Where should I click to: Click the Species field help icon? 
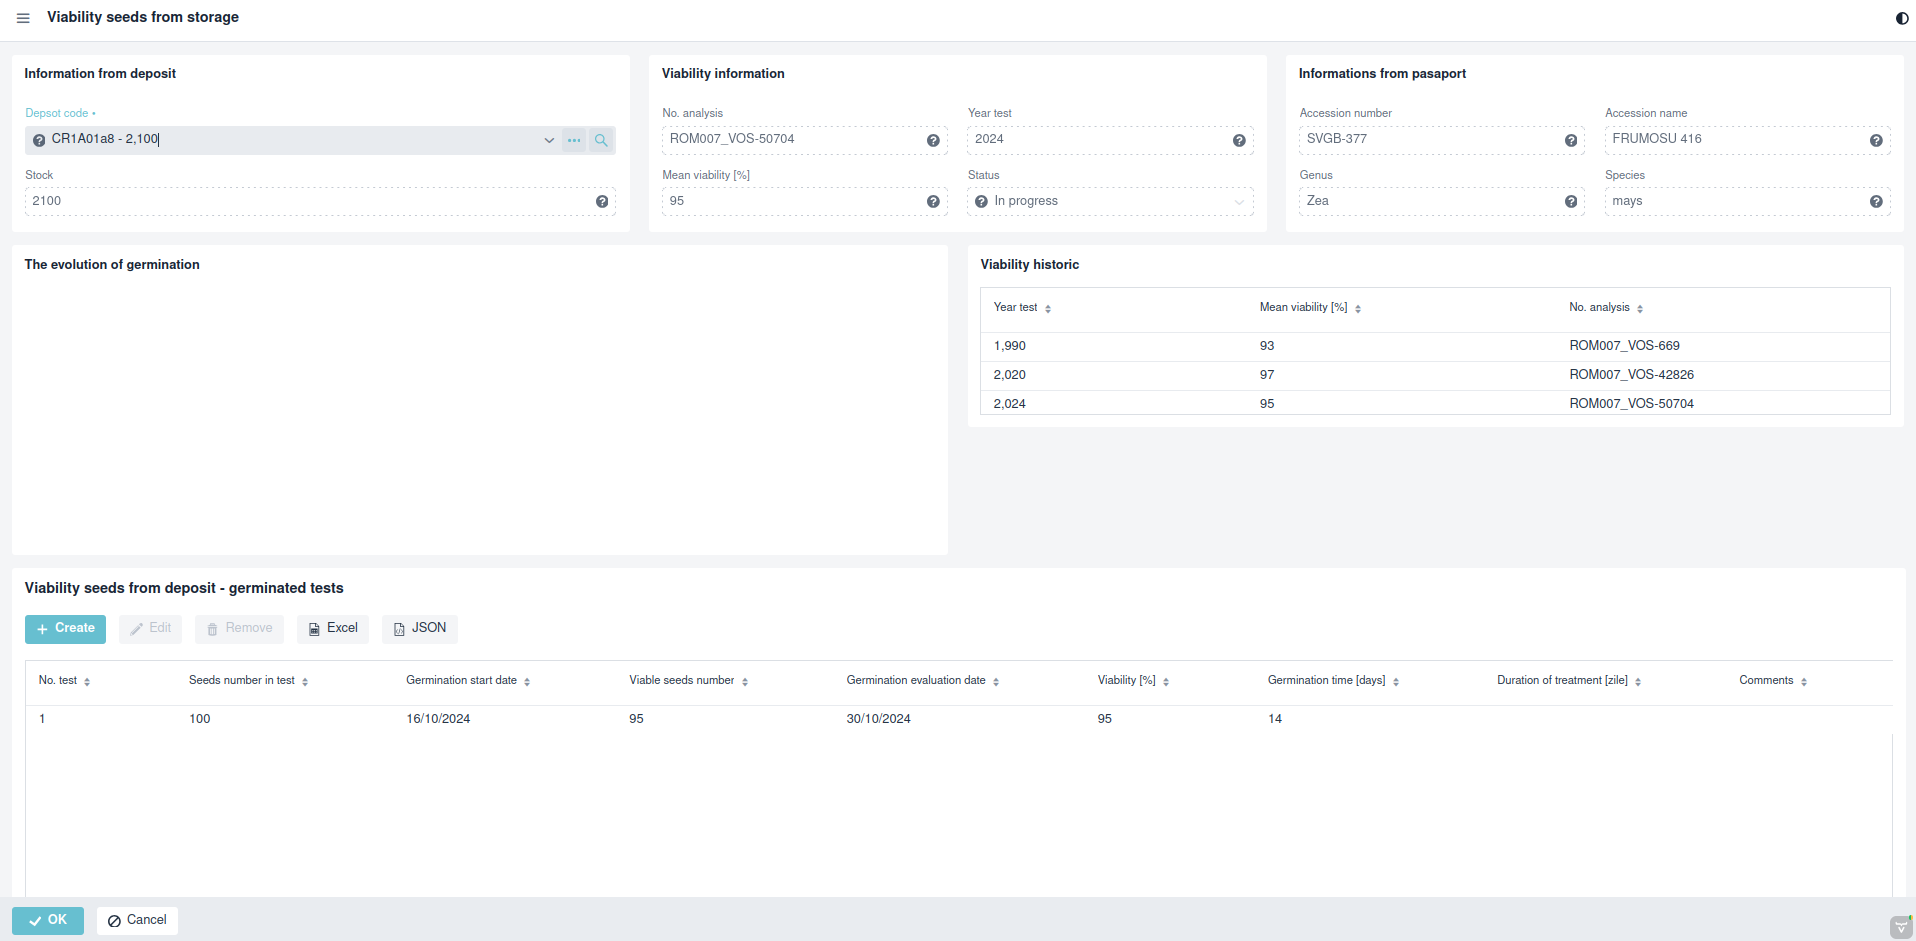coord(1876,202)
